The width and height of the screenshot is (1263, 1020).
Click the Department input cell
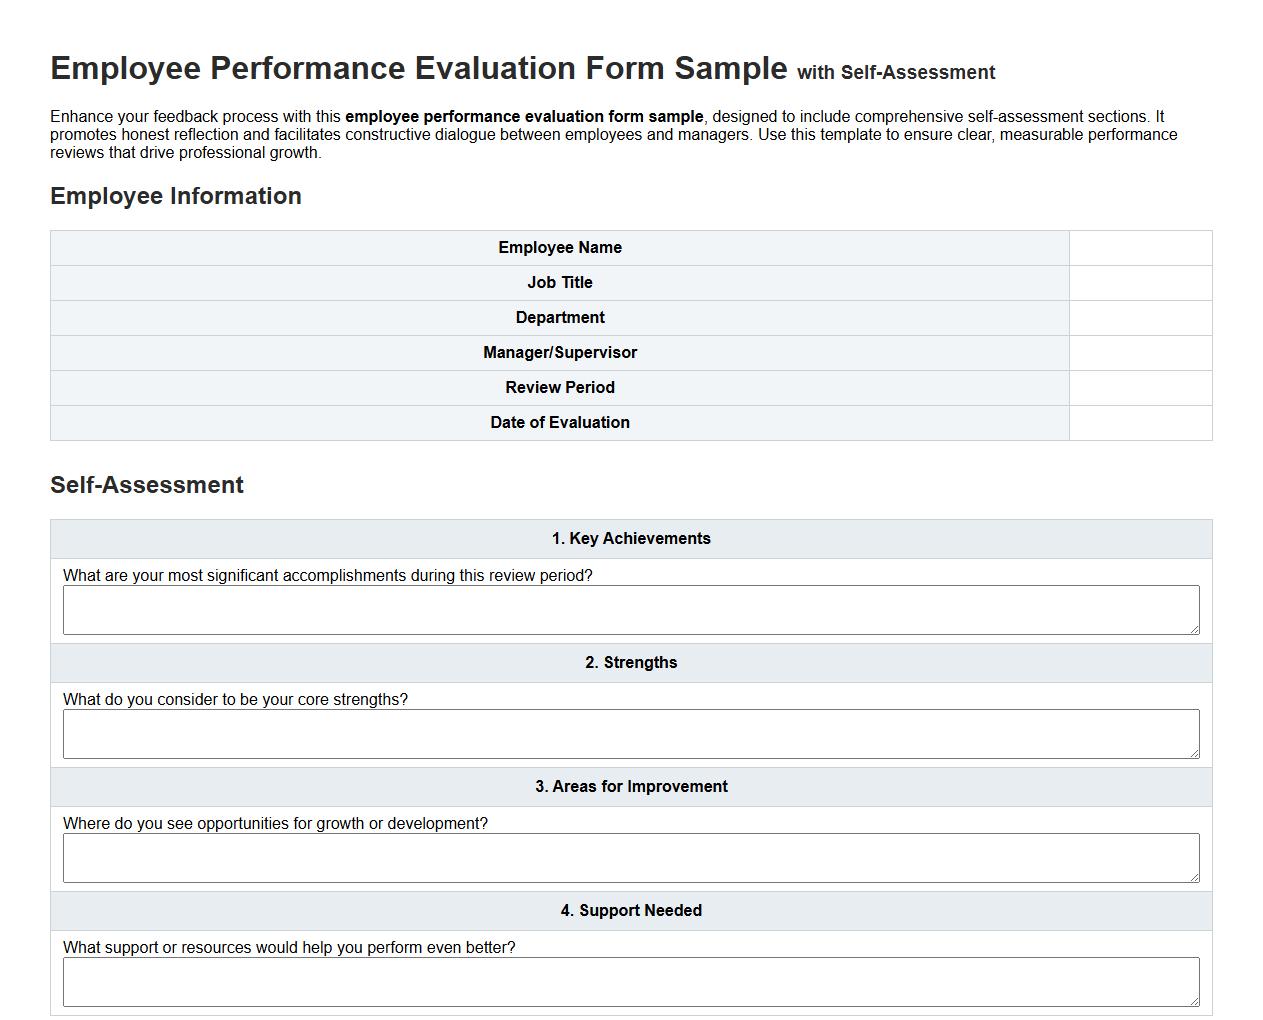(x=1140, y=317)
